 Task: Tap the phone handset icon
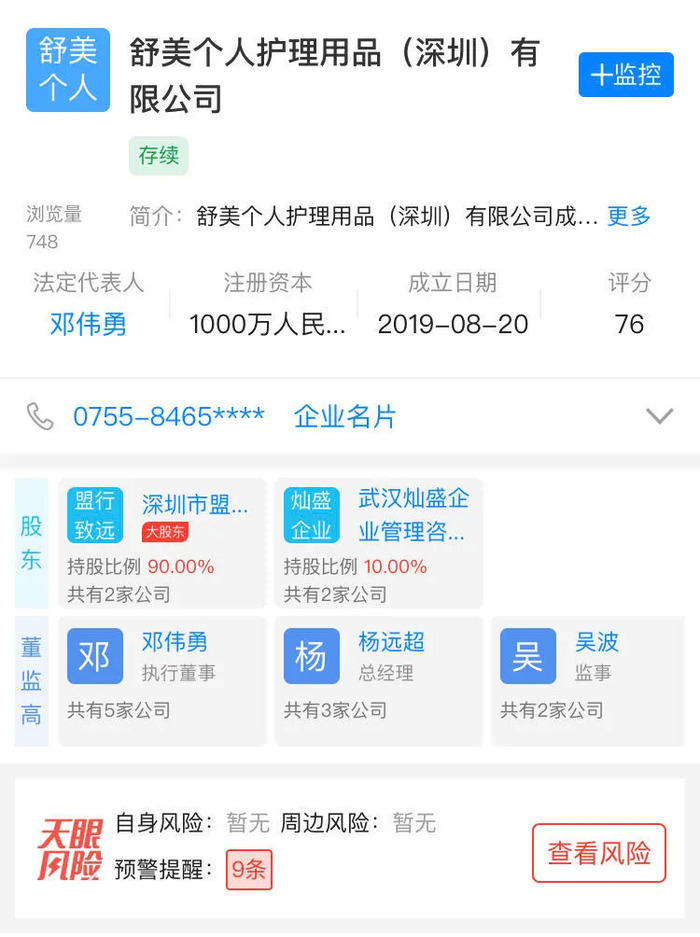(40, 417)
